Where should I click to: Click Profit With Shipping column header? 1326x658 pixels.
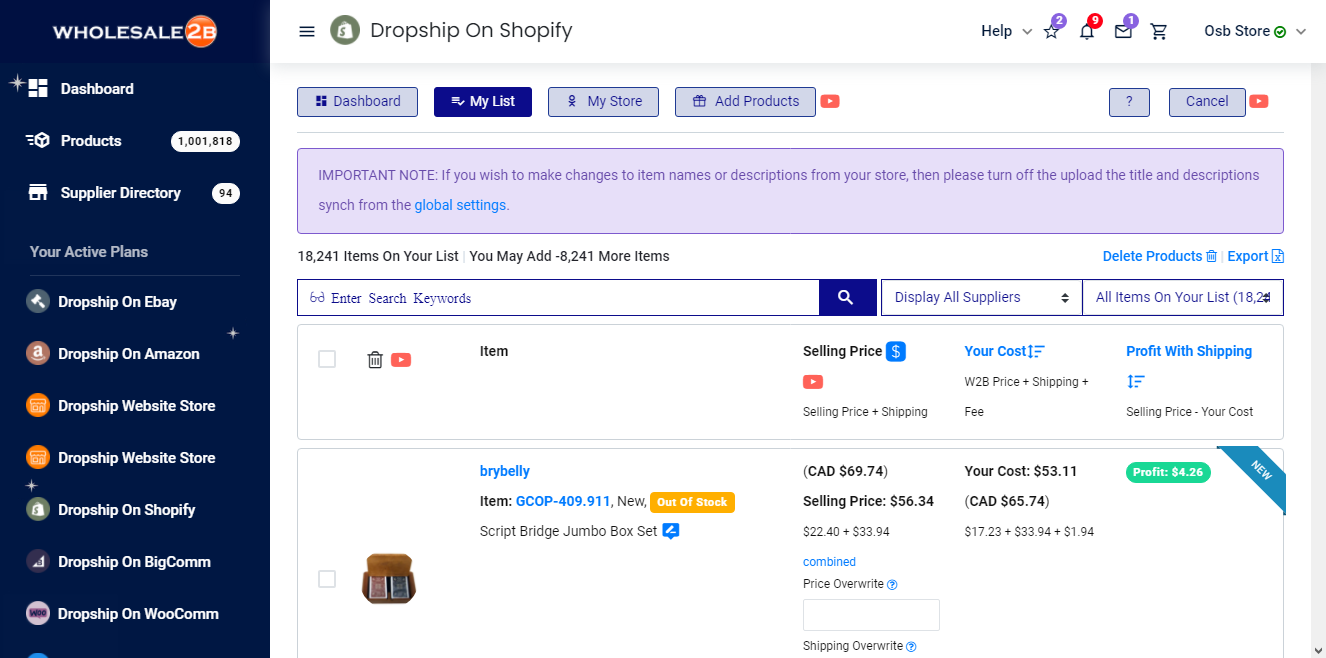click(x=1189, y=351)
